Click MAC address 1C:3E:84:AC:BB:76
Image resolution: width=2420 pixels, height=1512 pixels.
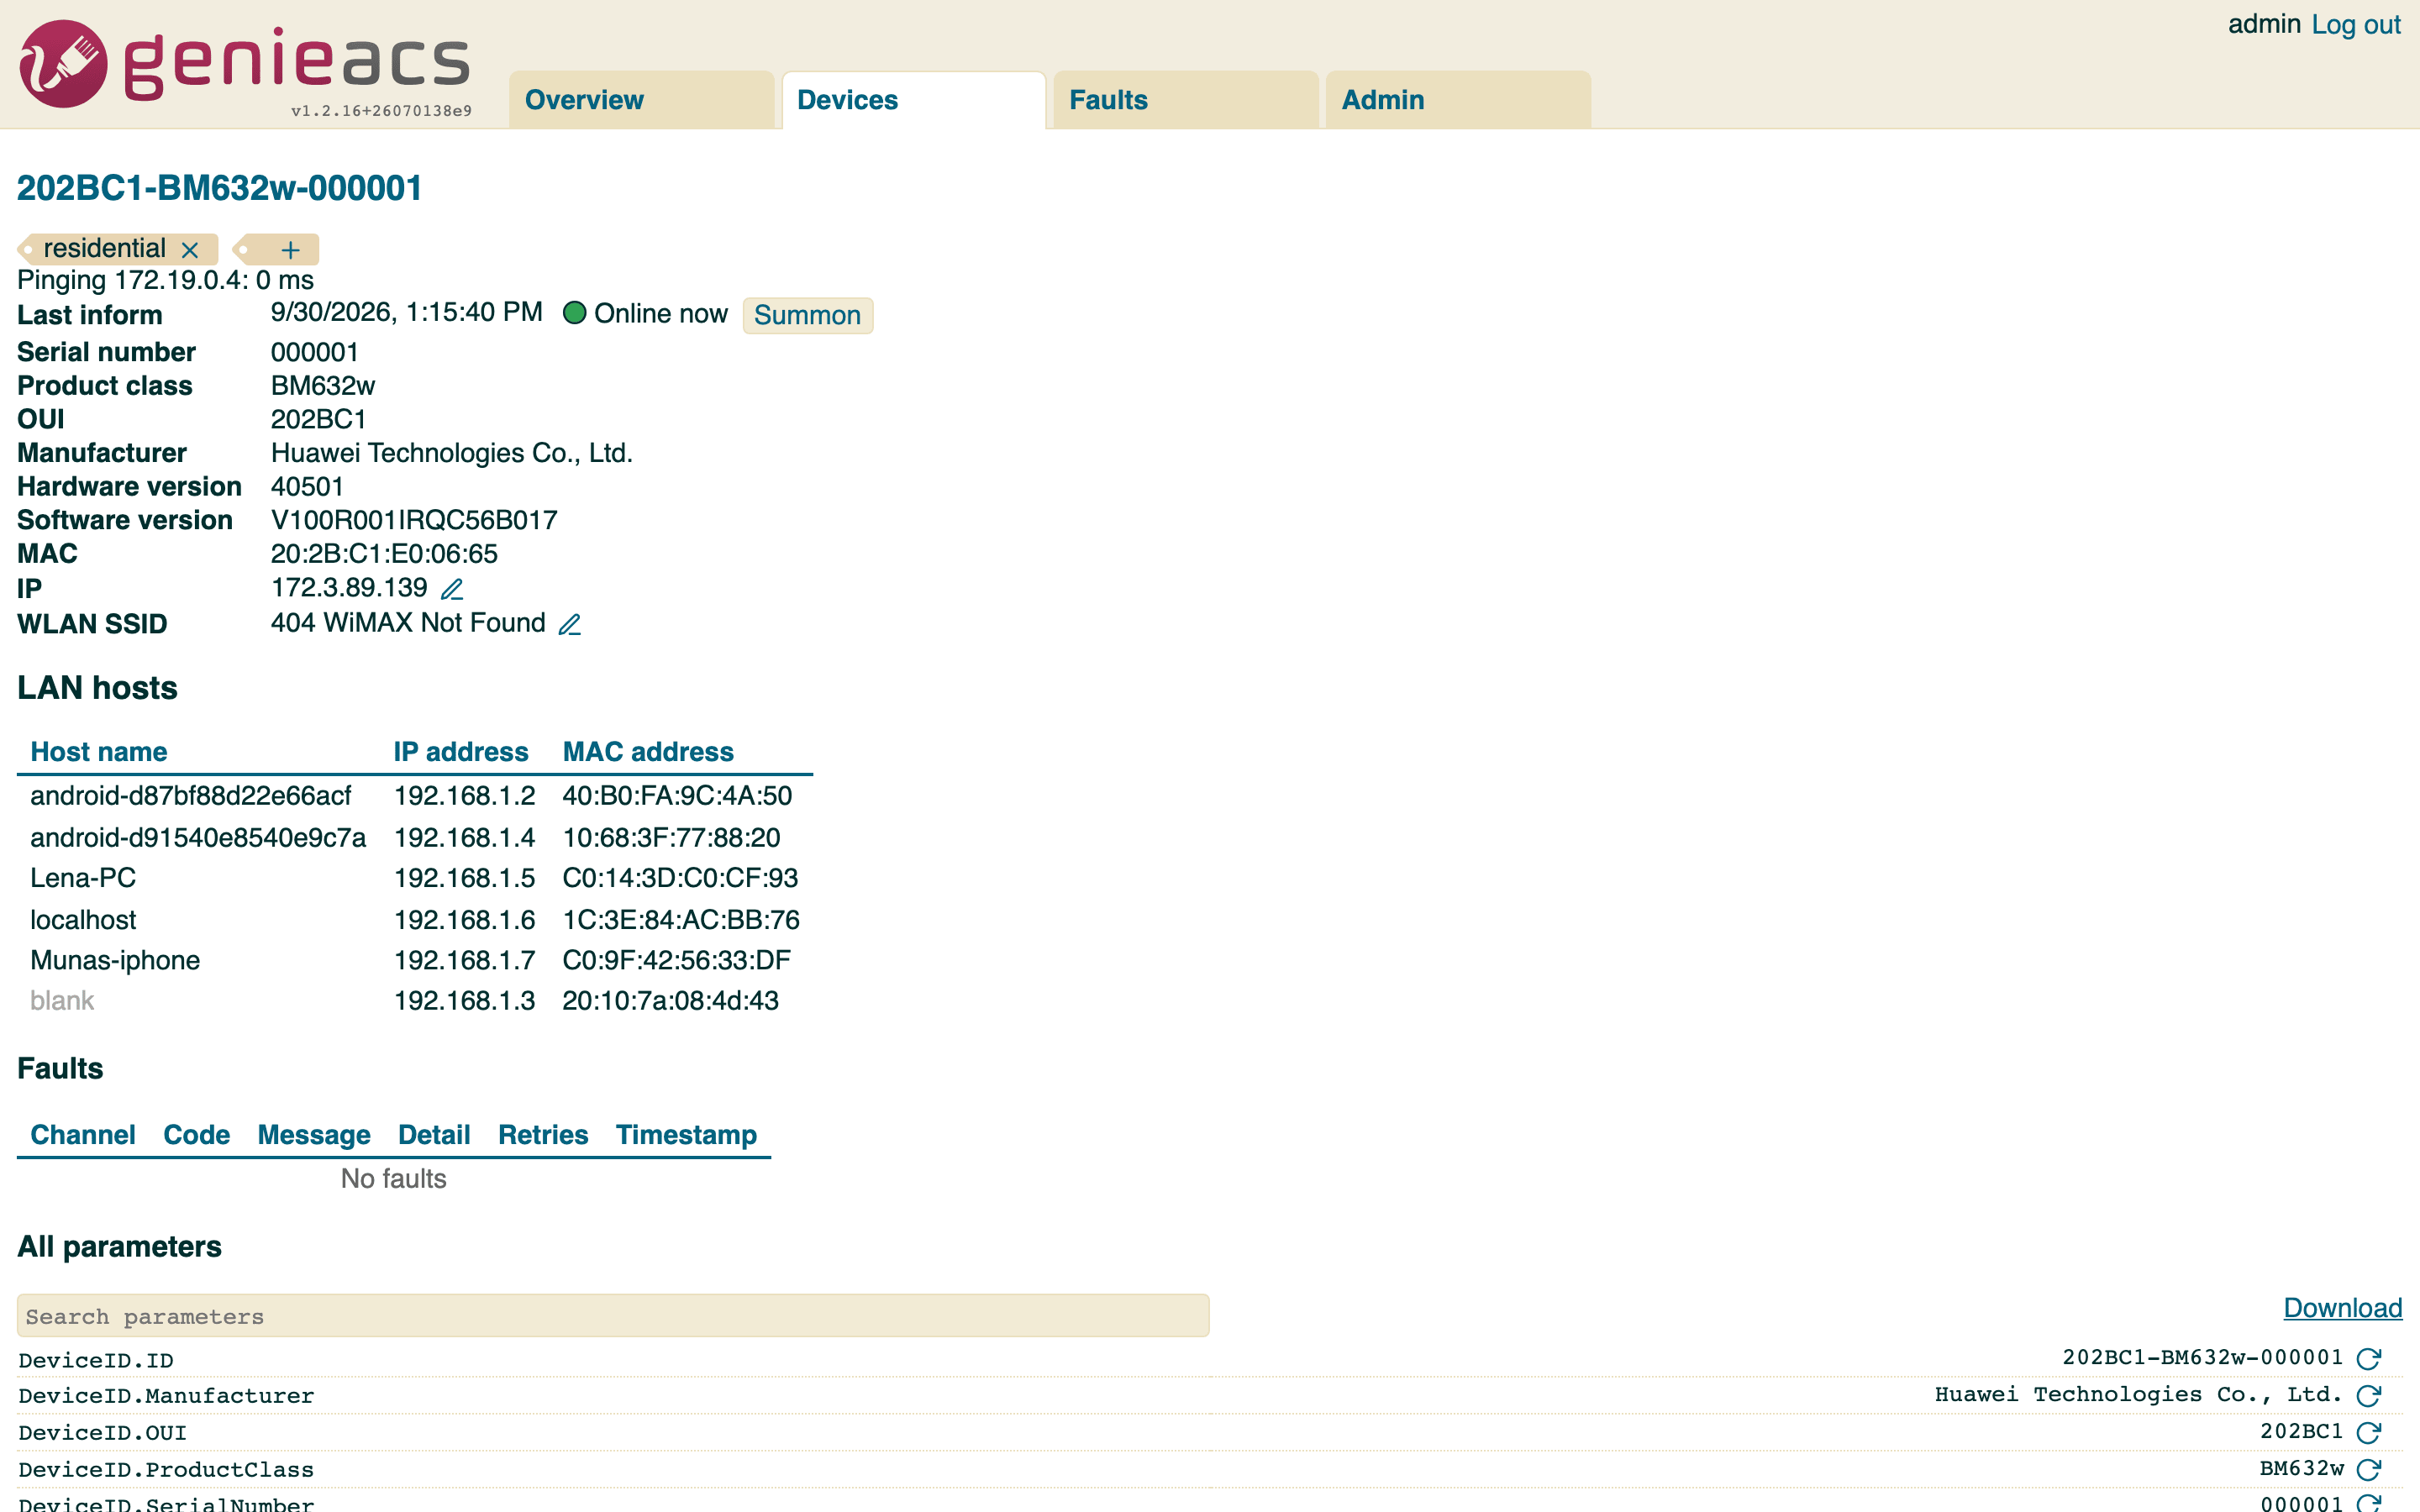pyautogui.click(x=681, y=920)
